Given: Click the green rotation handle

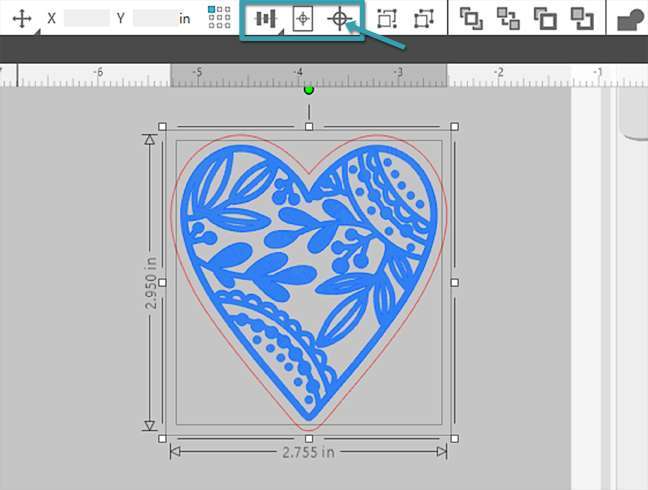Looking at the screenshot, I should click(x=309, y=90).
